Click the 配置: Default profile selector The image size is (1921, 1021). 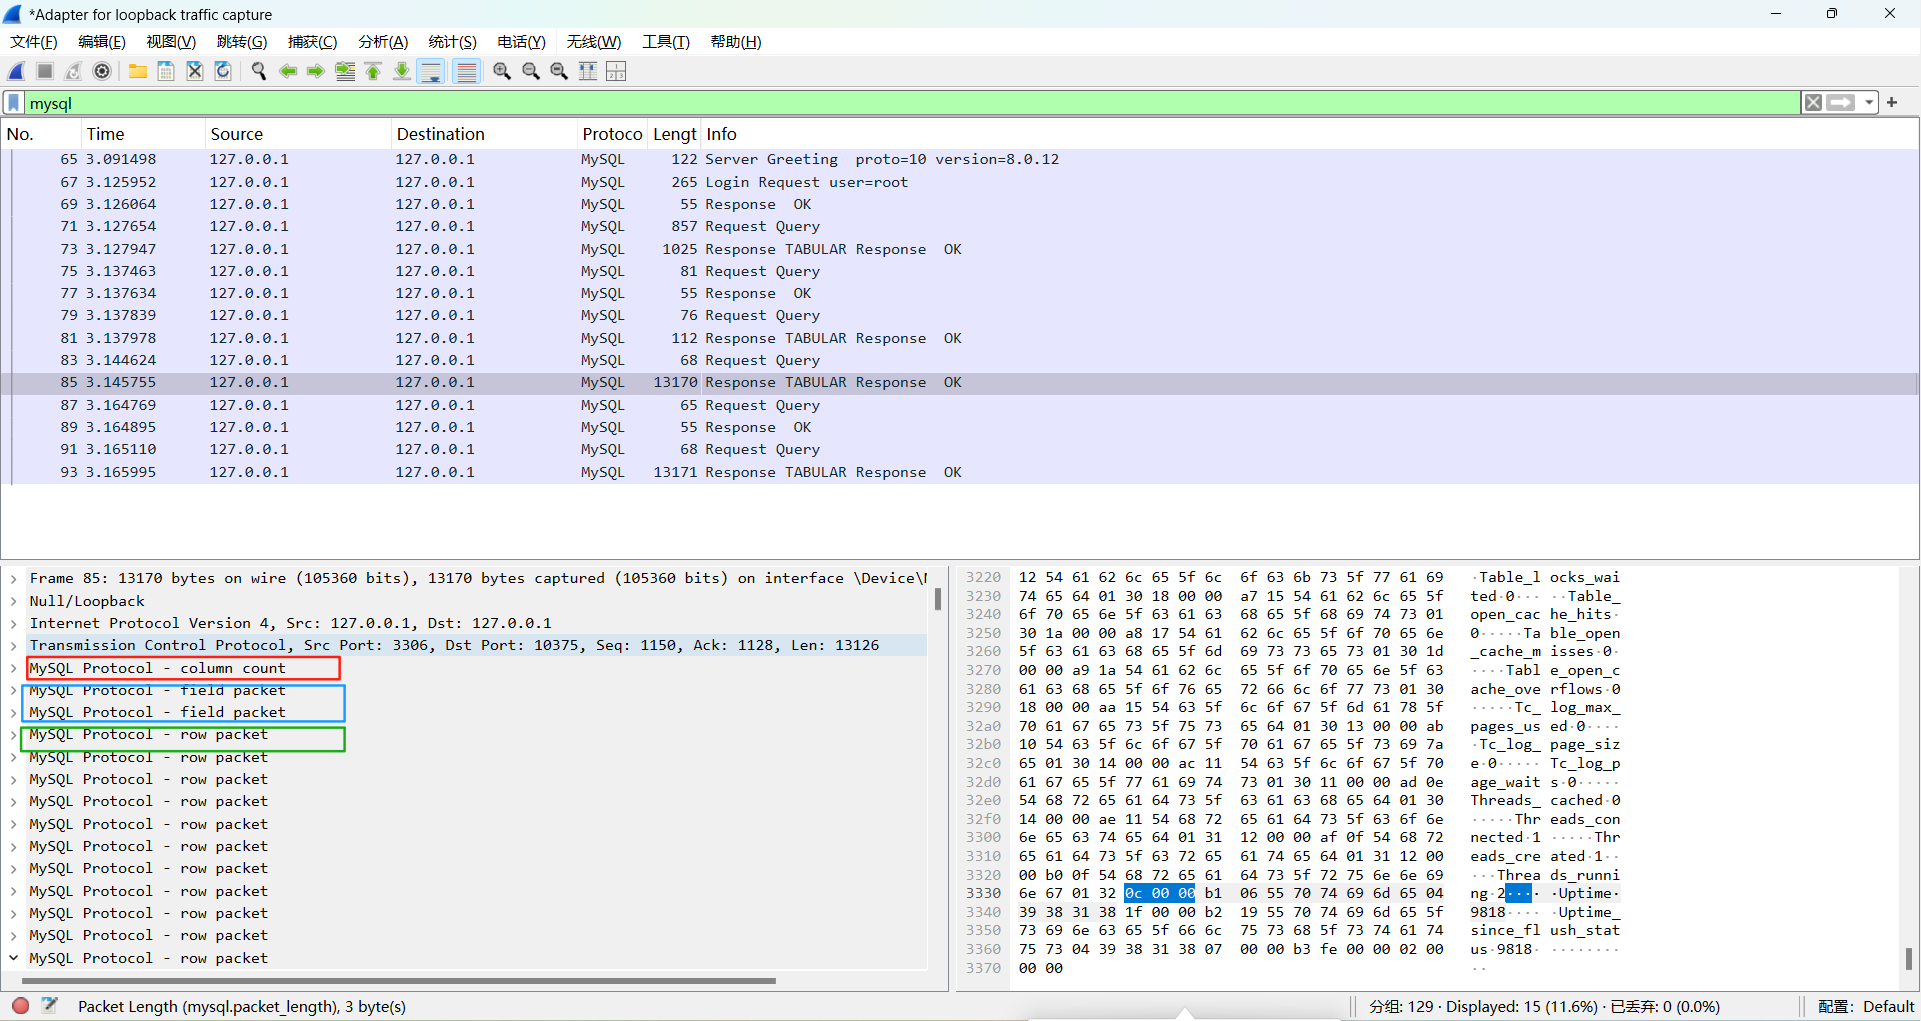tap(1865, 1006)
